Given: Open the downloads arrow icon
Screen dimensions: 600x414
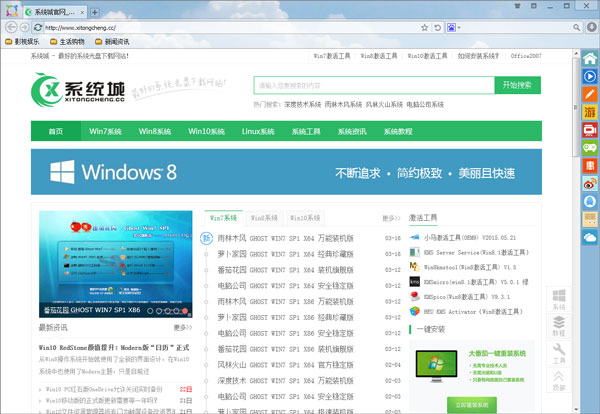Looking at the screenshot, I should [x=592, y=27].
